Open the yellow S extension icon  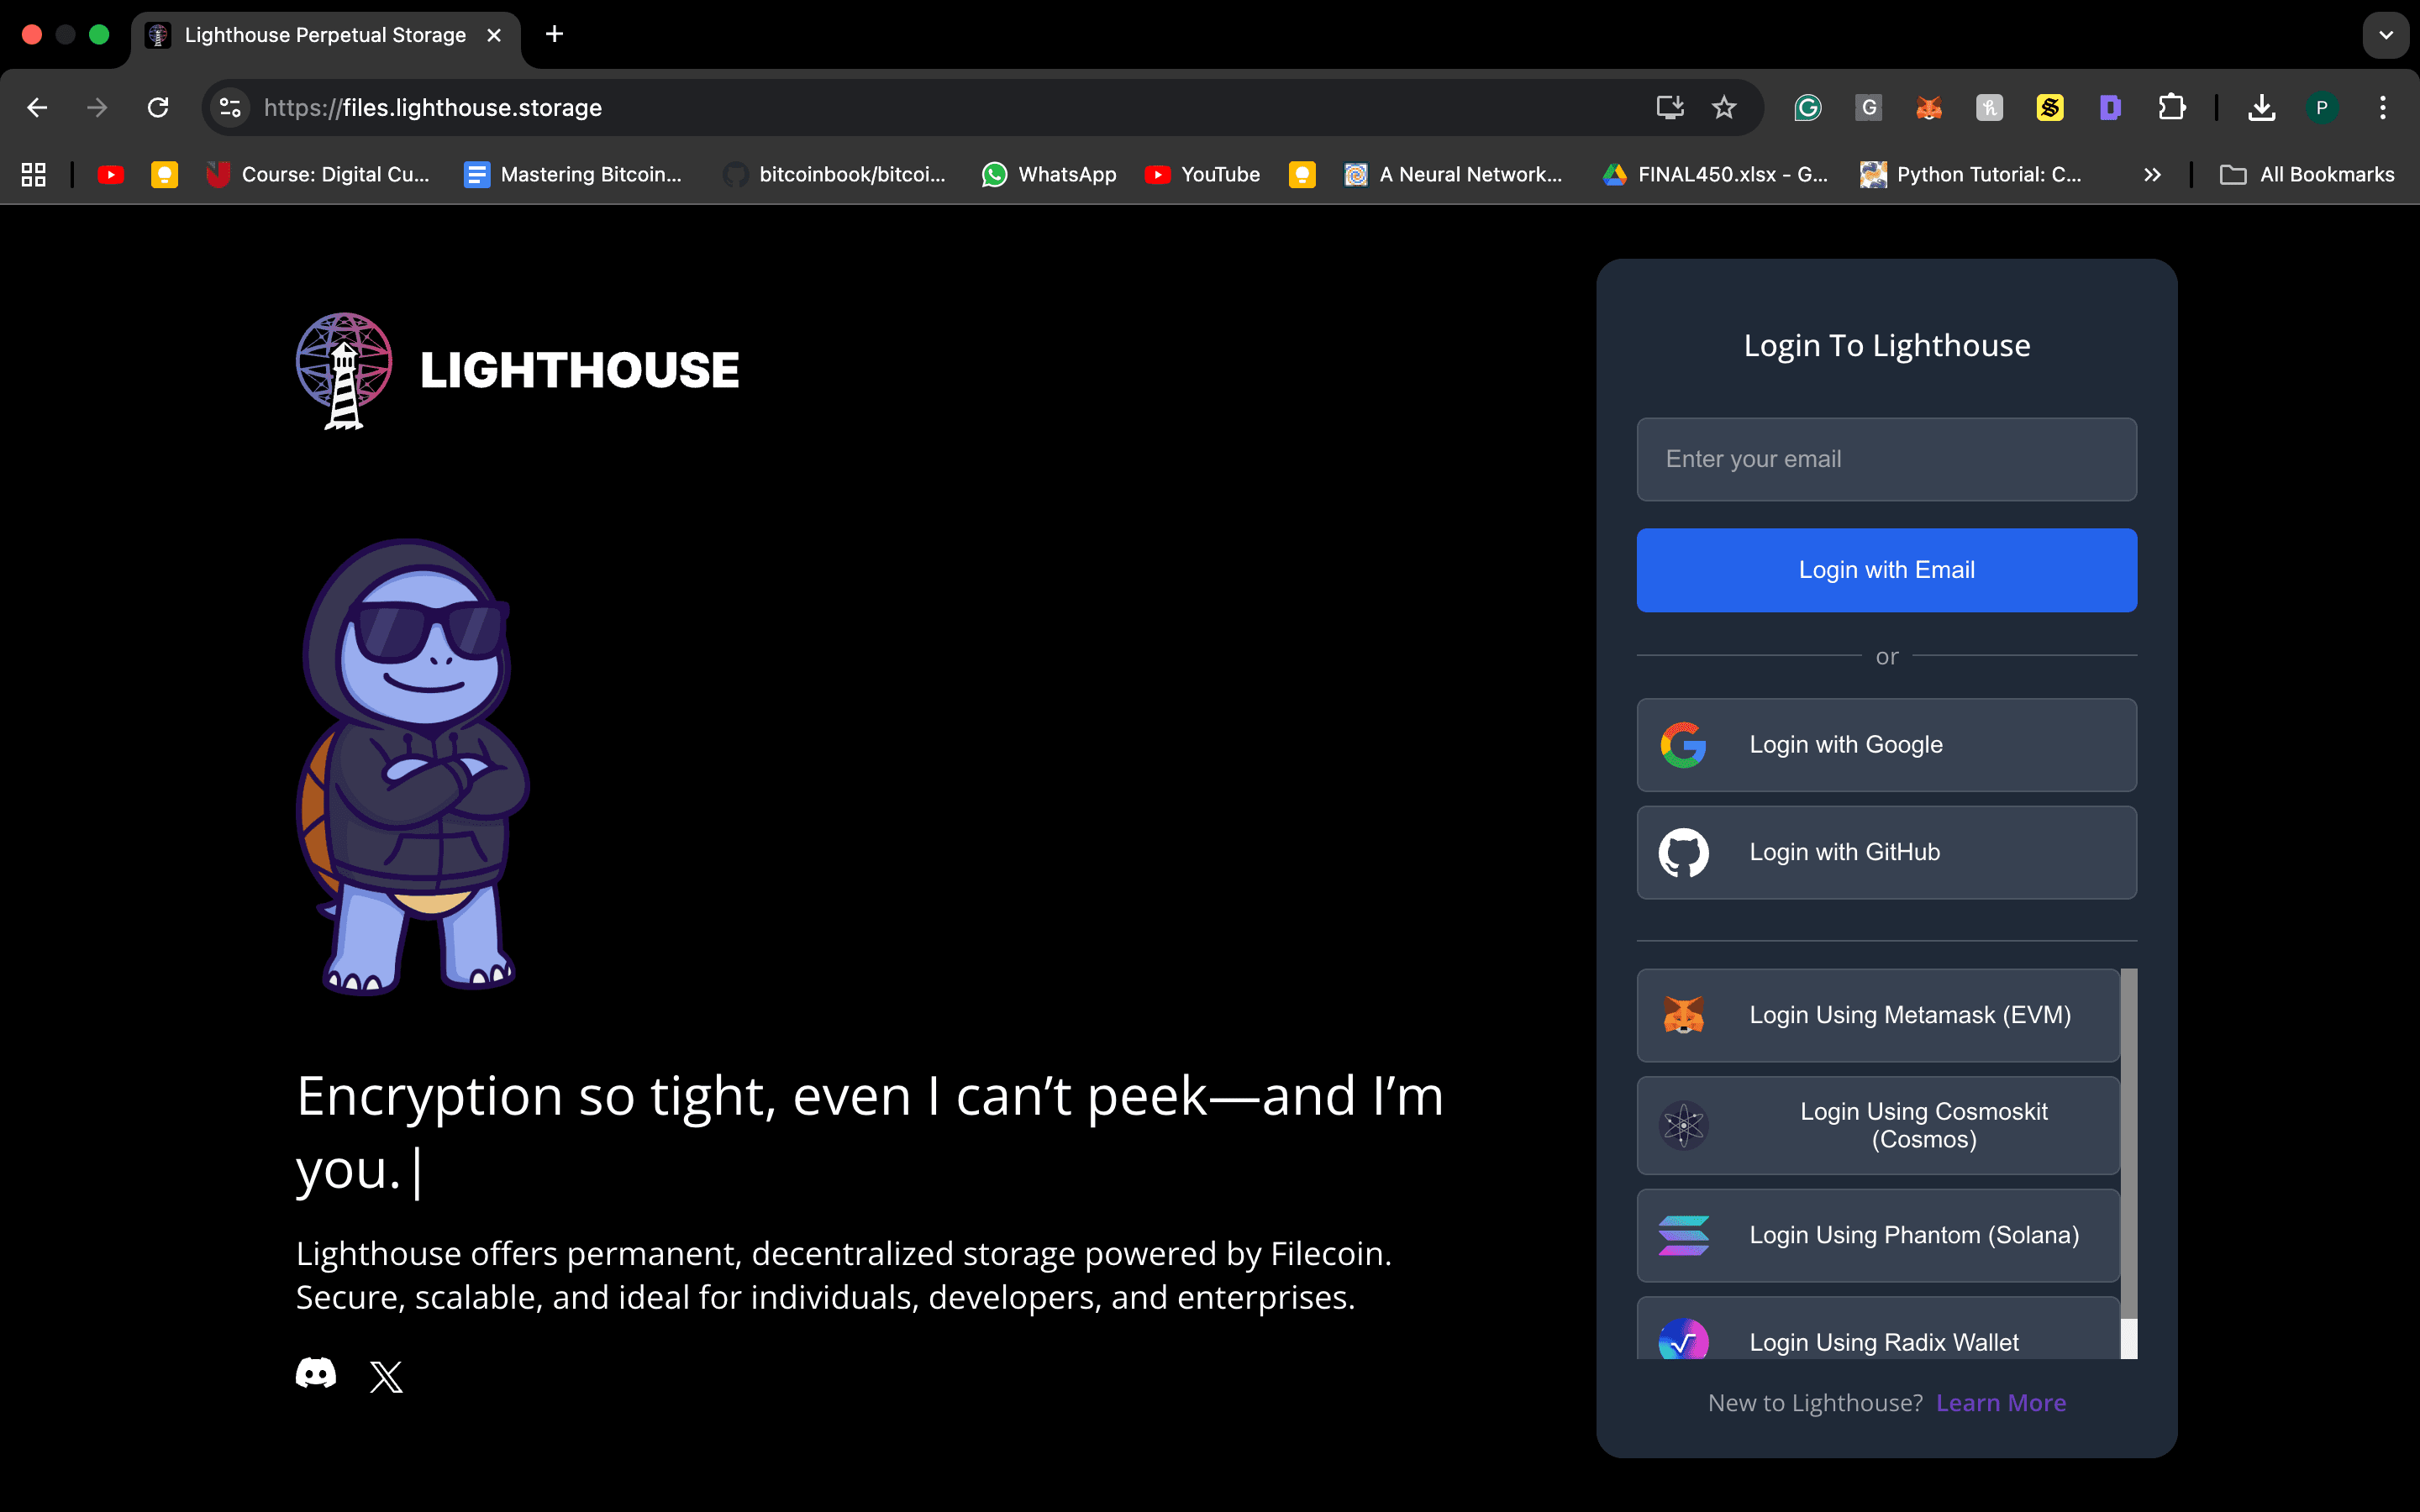point(2050,108)
